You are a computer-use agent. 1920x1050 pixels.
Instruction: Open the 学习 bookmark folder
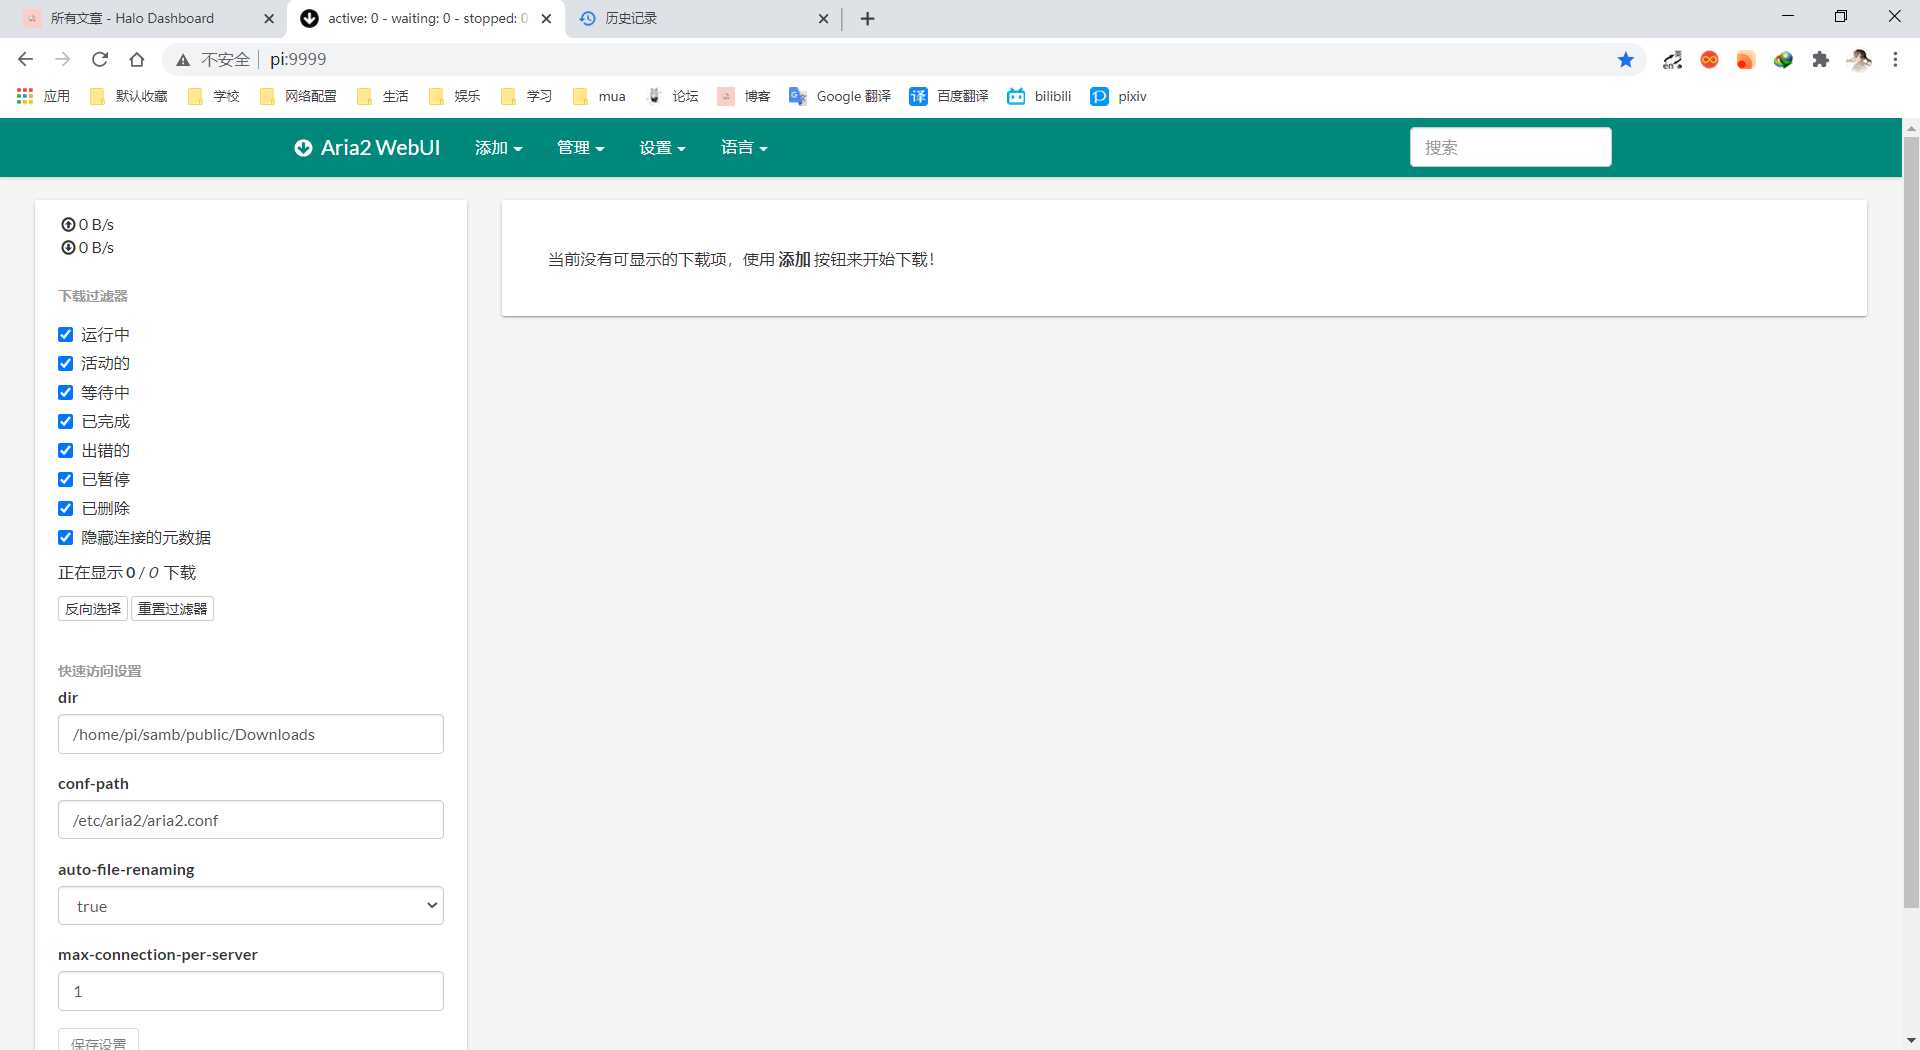[526, 96]
